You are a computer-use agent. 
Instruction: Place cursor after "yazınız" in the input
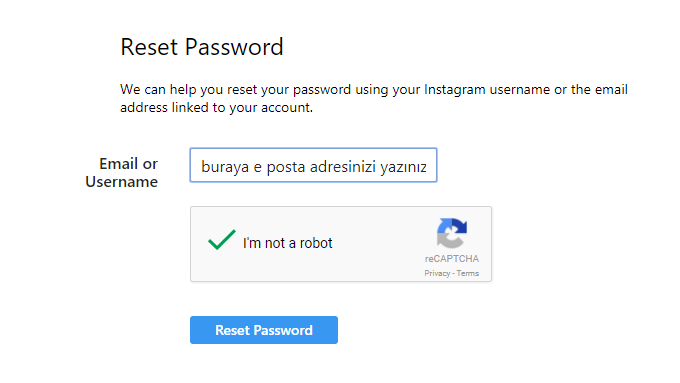(428, 167)
